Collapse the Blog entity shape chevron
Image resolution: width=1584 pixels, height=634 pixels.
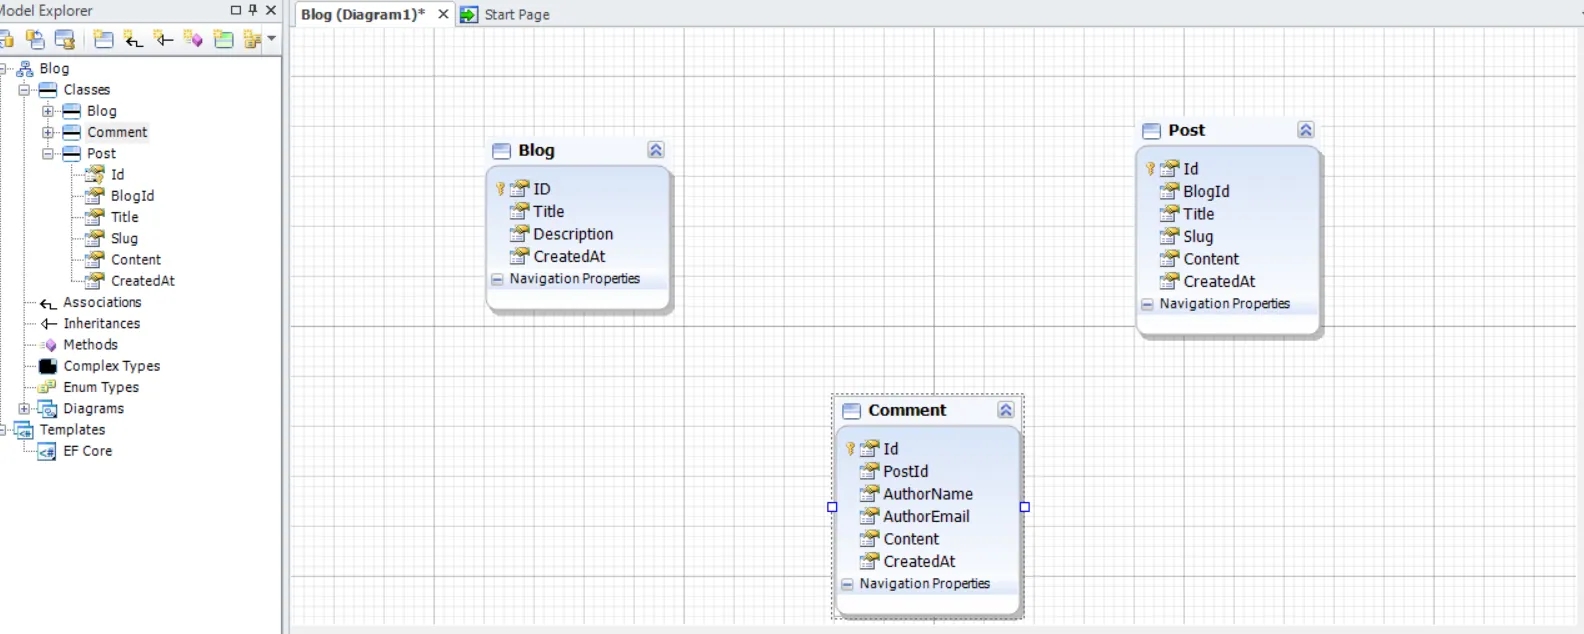656,150
